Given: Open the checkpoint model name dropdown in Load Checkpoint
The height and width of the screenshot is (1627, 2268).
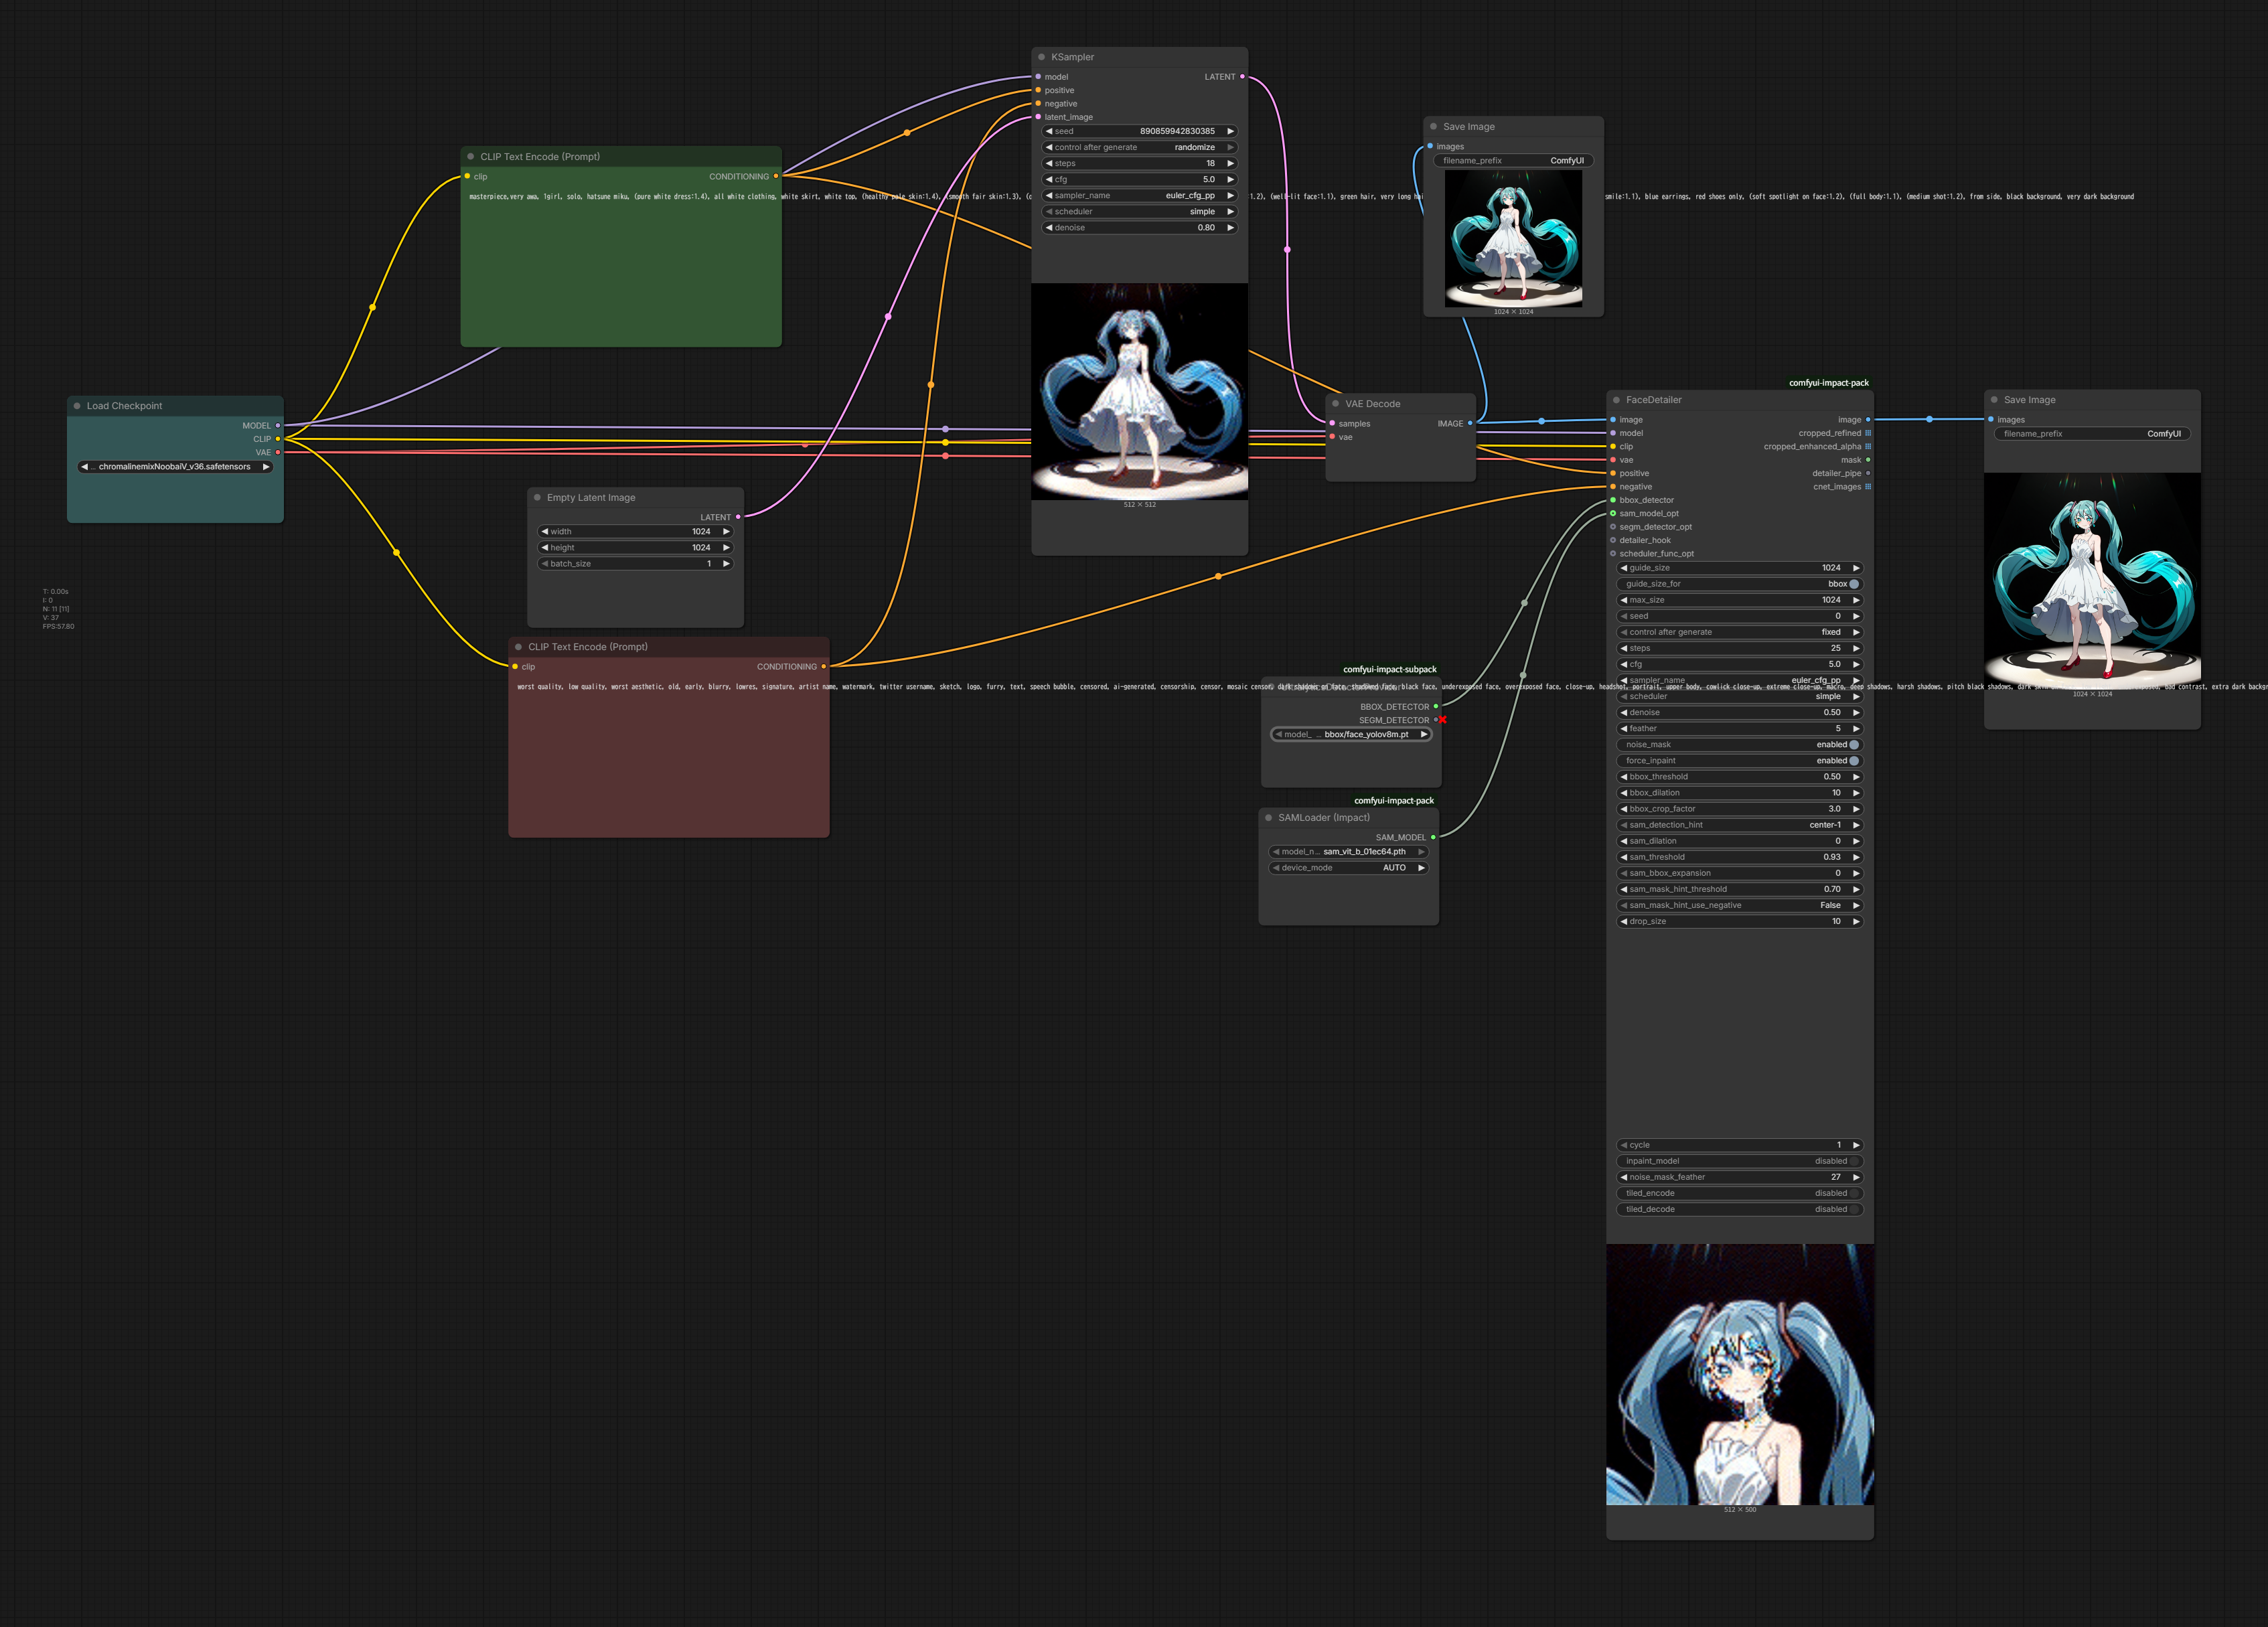Looking at the screenshot, I should pyautogui.click(x=175, y=467).
